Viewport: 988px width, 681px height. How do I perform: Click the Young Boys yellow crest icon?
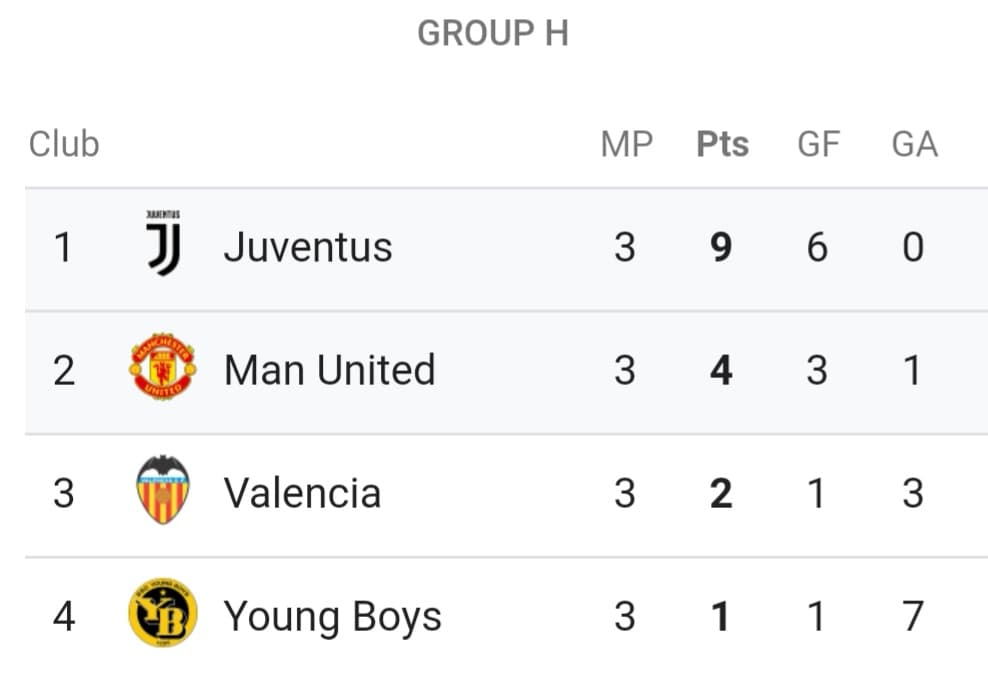[x=163, y=613]
